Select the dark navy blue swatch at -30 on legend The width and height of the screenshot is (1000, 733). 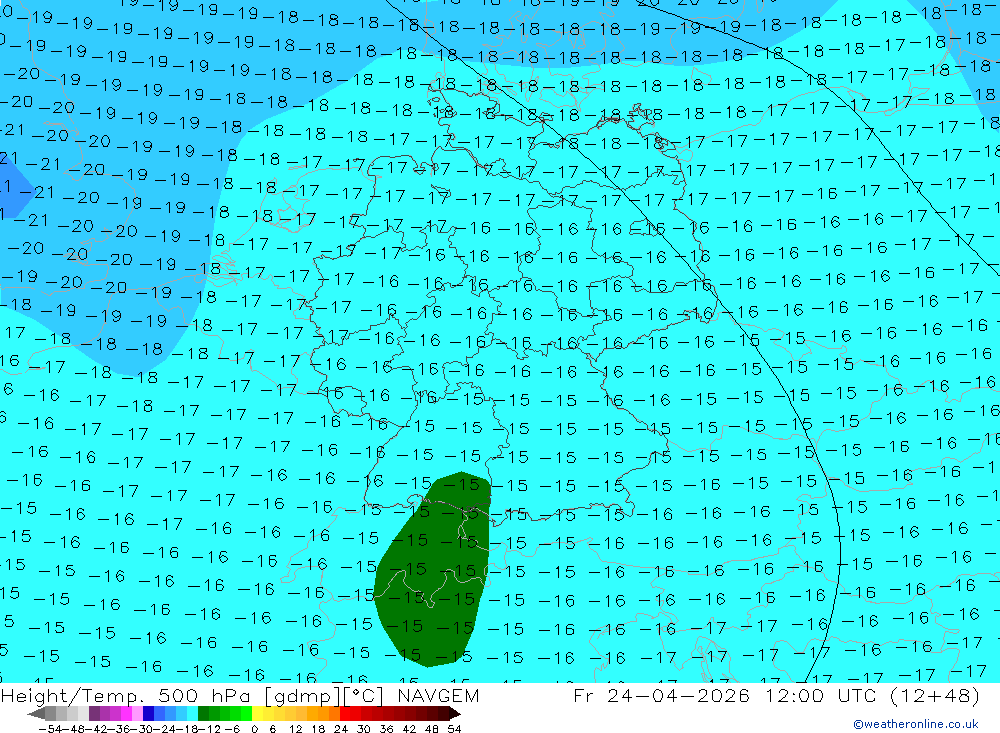pyautogui.click(x=148, y=714)
